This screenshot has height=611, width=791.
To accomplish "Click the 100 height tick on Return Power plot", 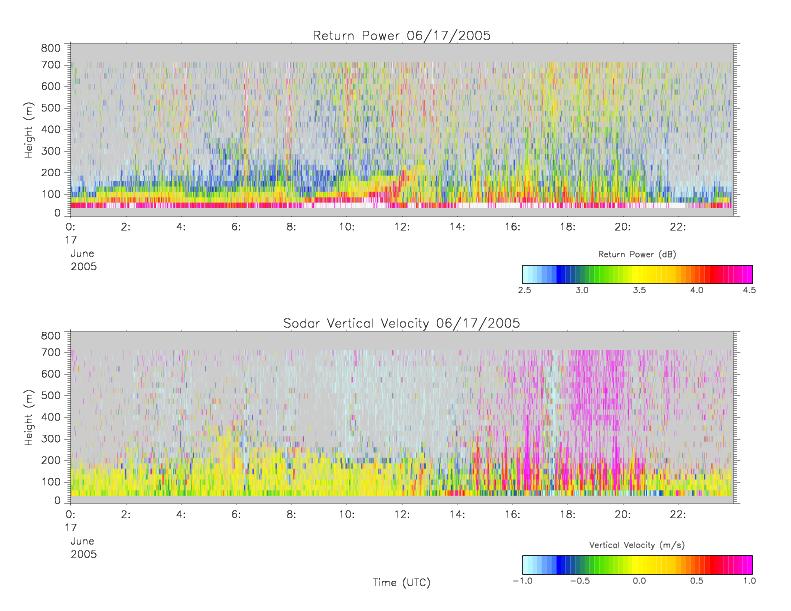I will [50, 194].
